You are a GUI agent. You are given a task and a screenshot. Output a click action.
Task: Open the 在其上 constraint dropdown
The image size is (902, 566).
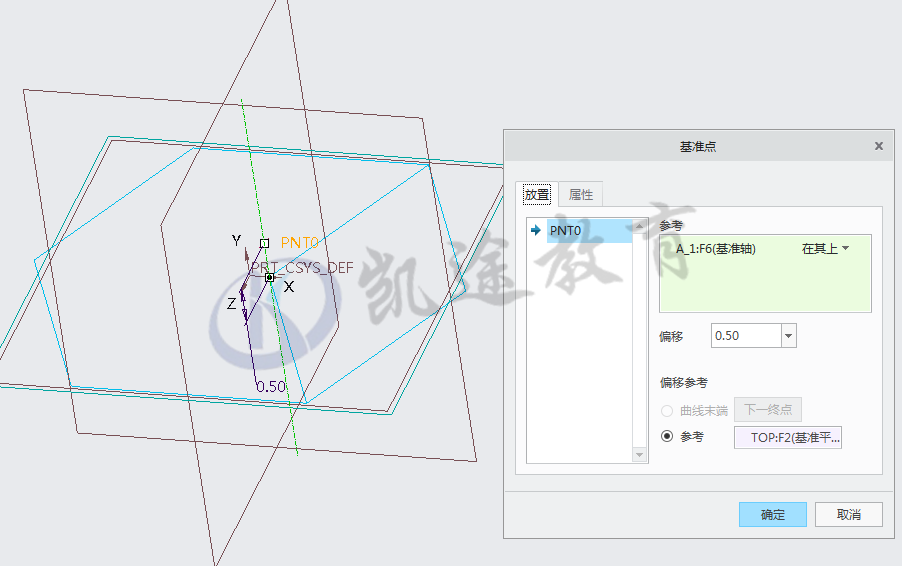click(x=825, y=248)
